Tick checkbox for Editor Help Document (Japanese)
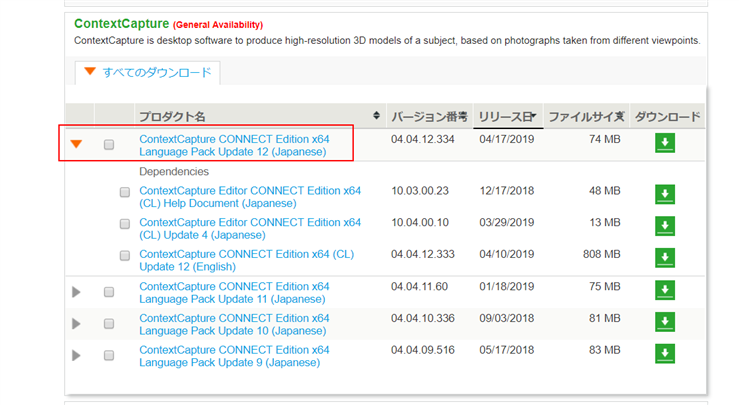The width and height of the screenshot is (739, 405). pyautogui.click(x=125, y=192)
